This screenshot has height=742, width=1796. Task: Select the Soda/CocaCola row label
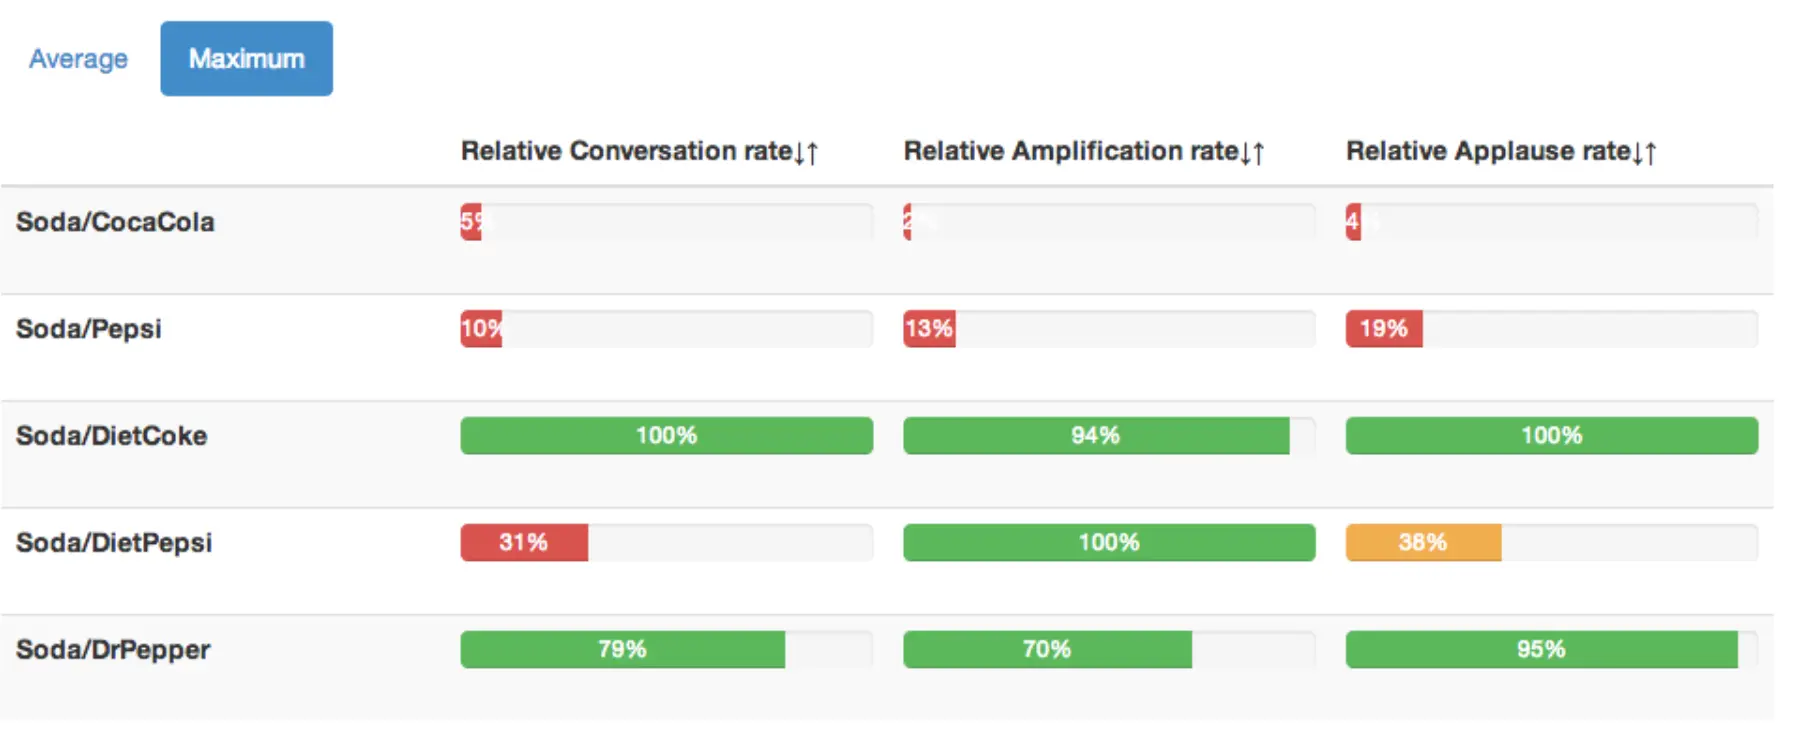pyautogui.click(x=115, y=222)
